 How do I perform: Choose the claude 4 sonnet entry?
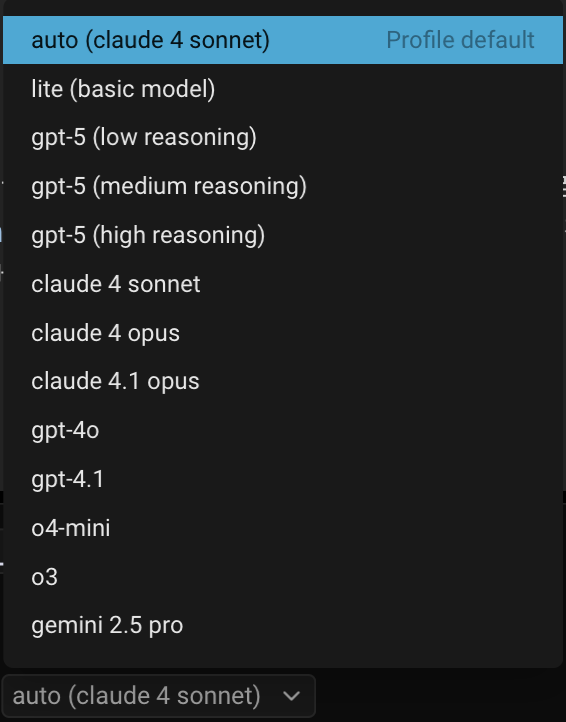tap(283, 284)
